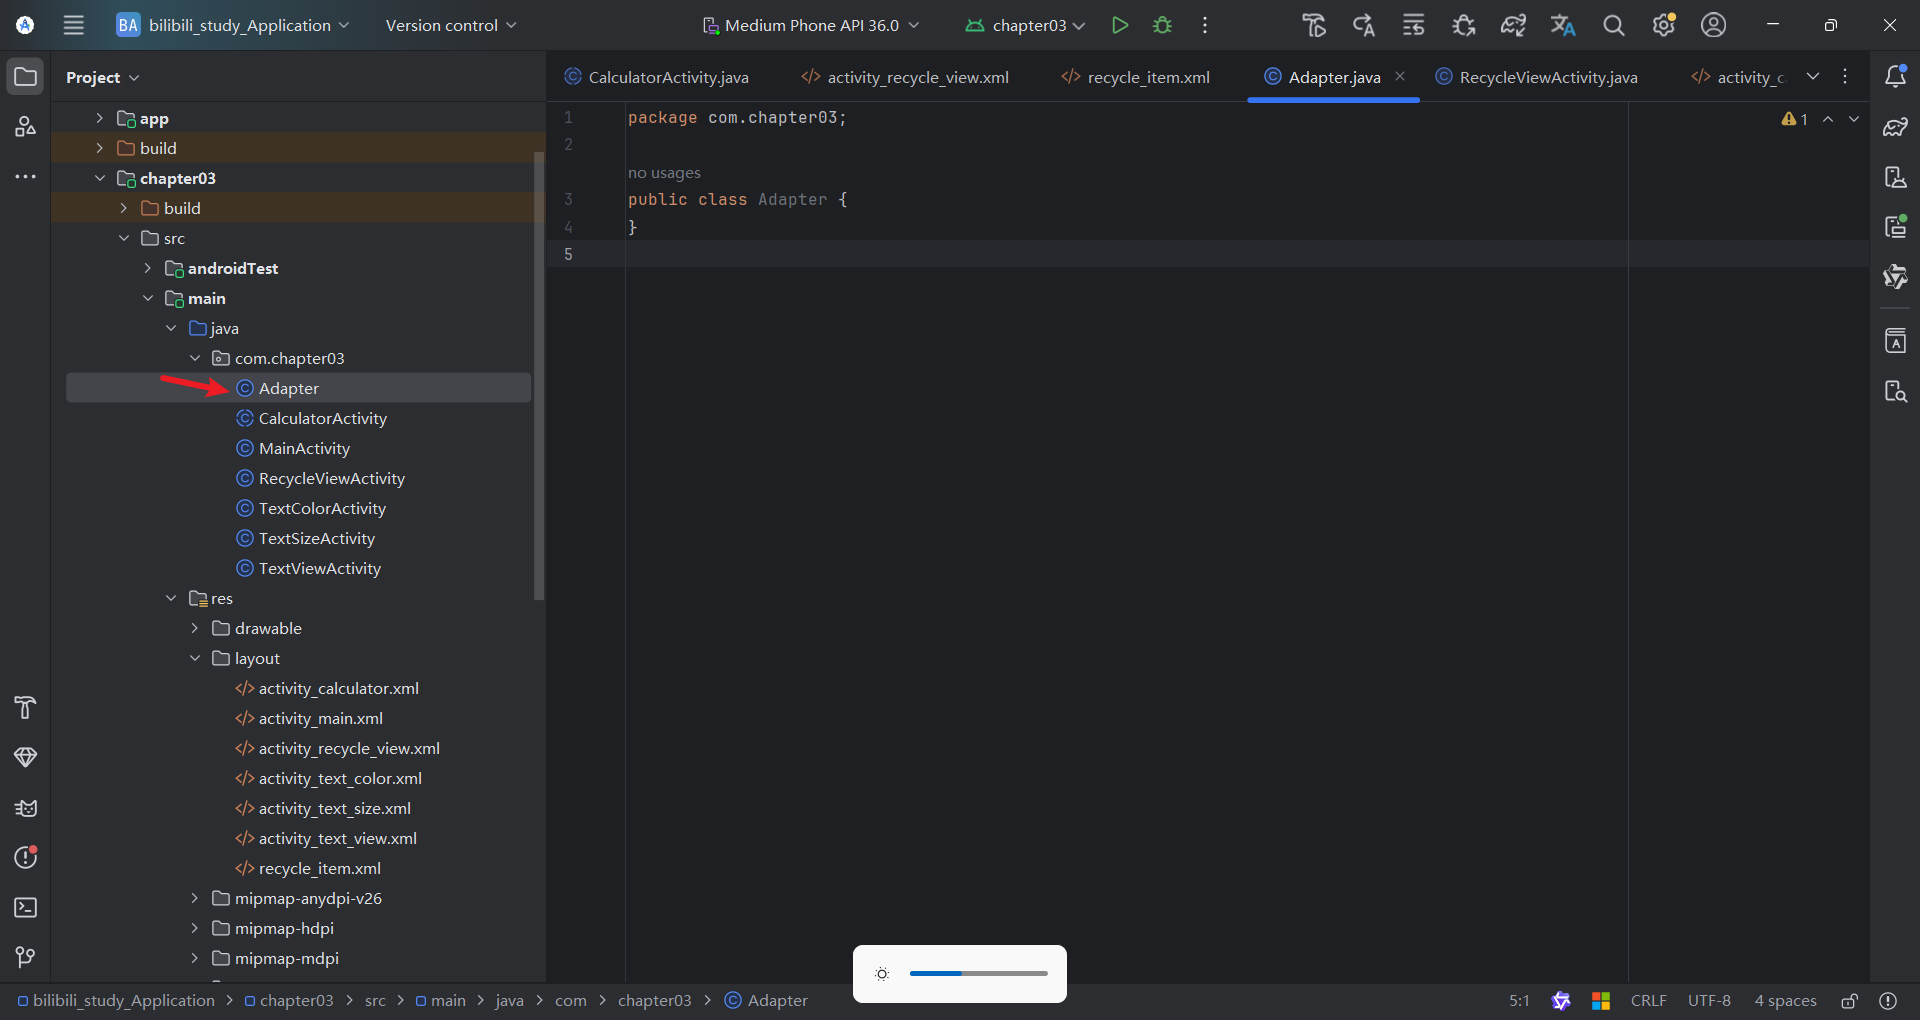Collapse the res folder node
The height and width of the screenshot is (1020, 1920).
pyautogui.click(x=171, y=598)
